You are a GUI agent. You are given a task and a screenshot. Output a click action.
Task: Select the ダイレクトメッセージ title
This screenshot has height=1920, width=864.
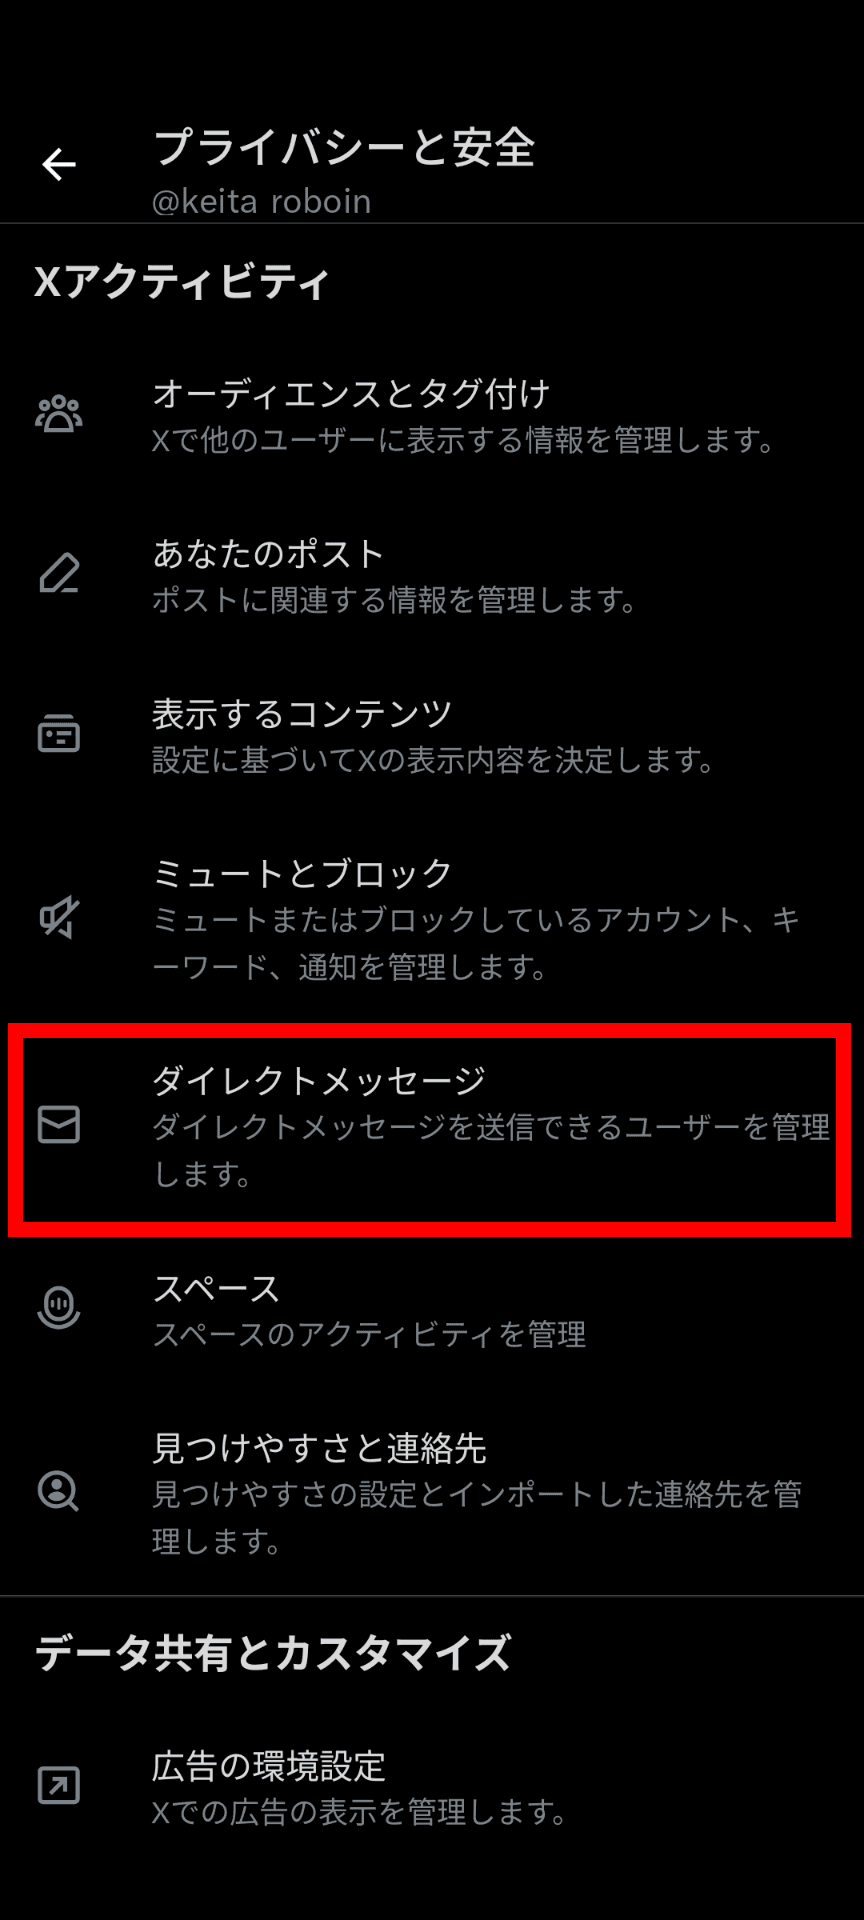tap(319, 1081)
